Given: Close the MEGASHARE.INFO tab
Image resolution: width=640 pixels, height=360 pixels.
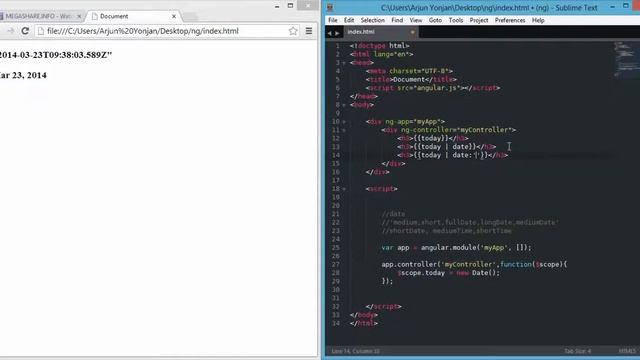Looking at the screenshot, I should coord(79,16).
